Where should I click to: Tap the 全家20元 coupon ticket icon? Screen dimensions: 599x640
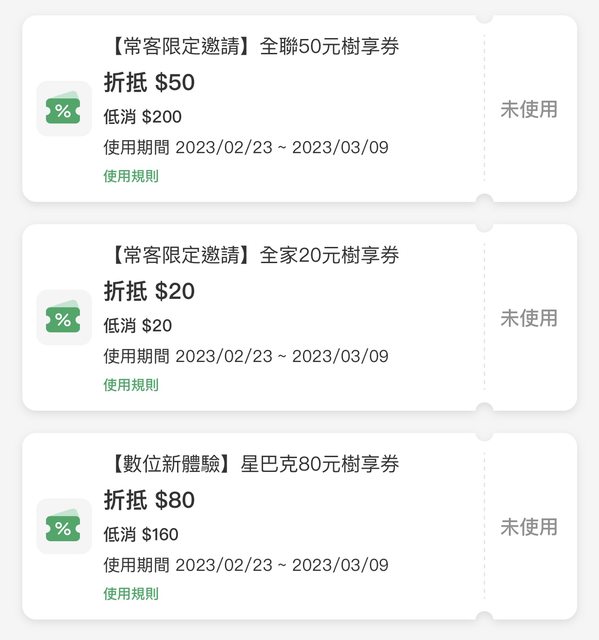point(64,318)
